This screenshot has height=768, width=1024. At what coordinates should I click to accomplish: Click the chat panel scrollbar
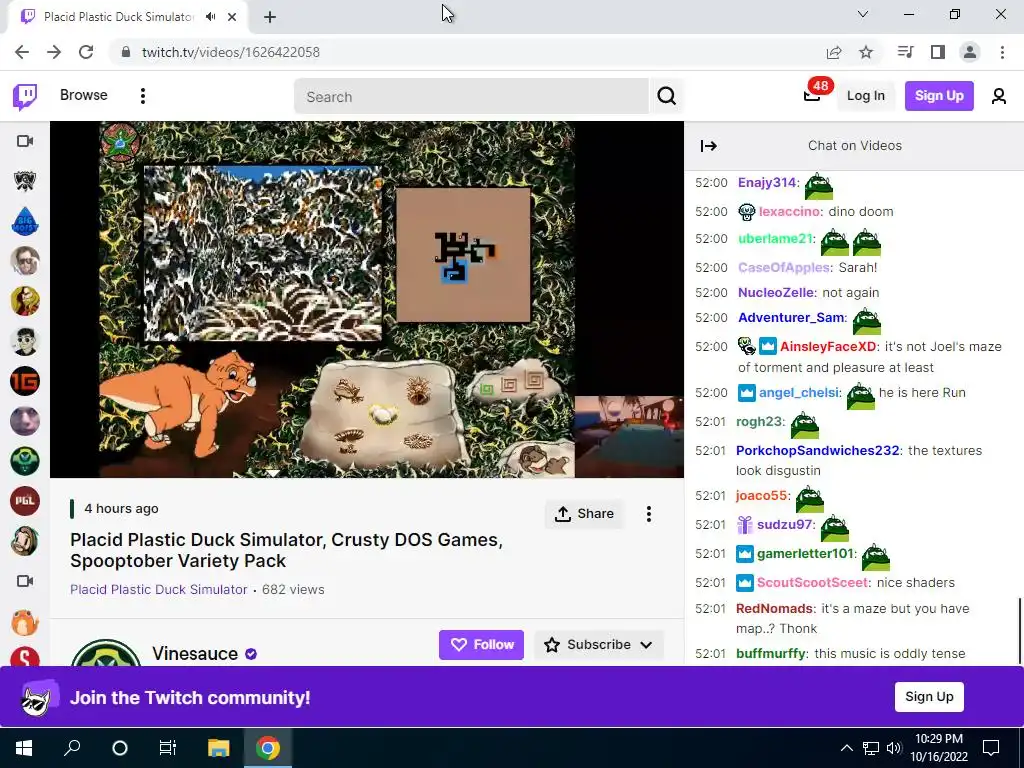(x=1019, y=630)
